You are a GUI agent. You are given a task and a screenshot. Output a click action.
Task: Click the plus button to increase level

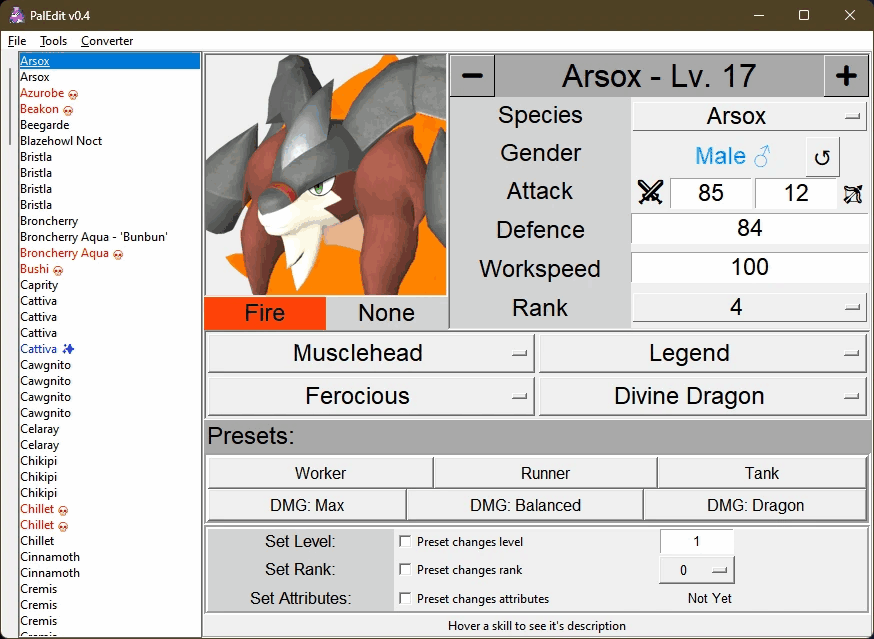point(846,76)
